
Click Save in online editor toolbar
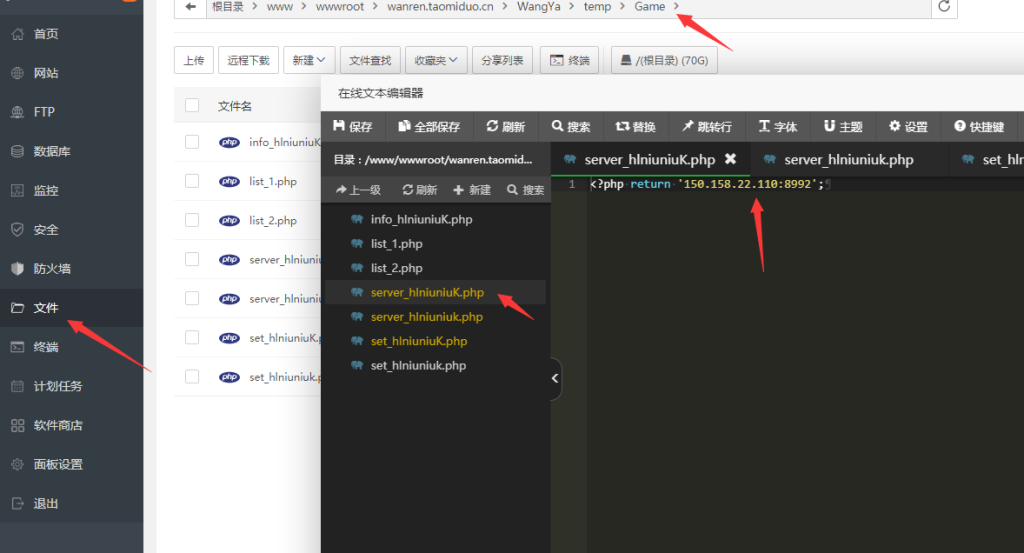point(352,127)
